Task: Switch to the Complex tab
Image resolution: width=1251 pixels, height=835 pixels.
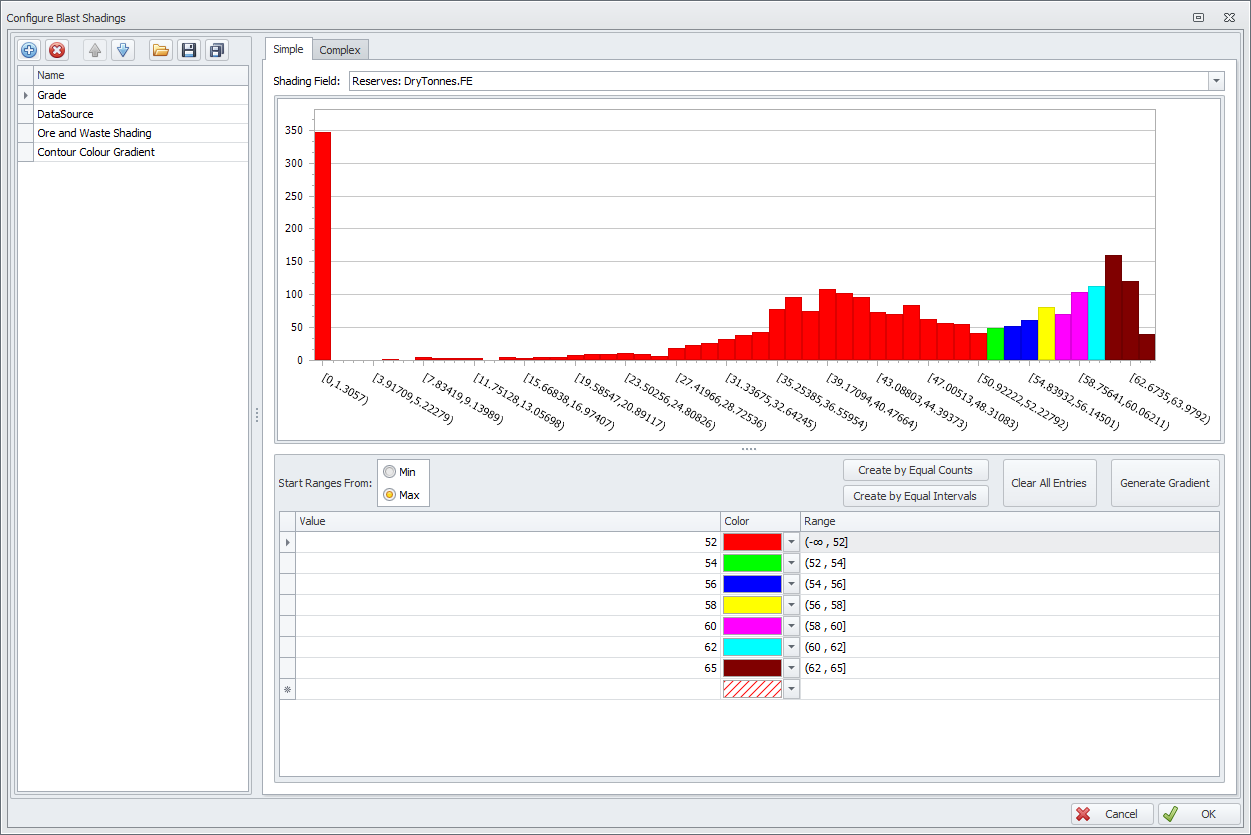Action: click(340, 50)
